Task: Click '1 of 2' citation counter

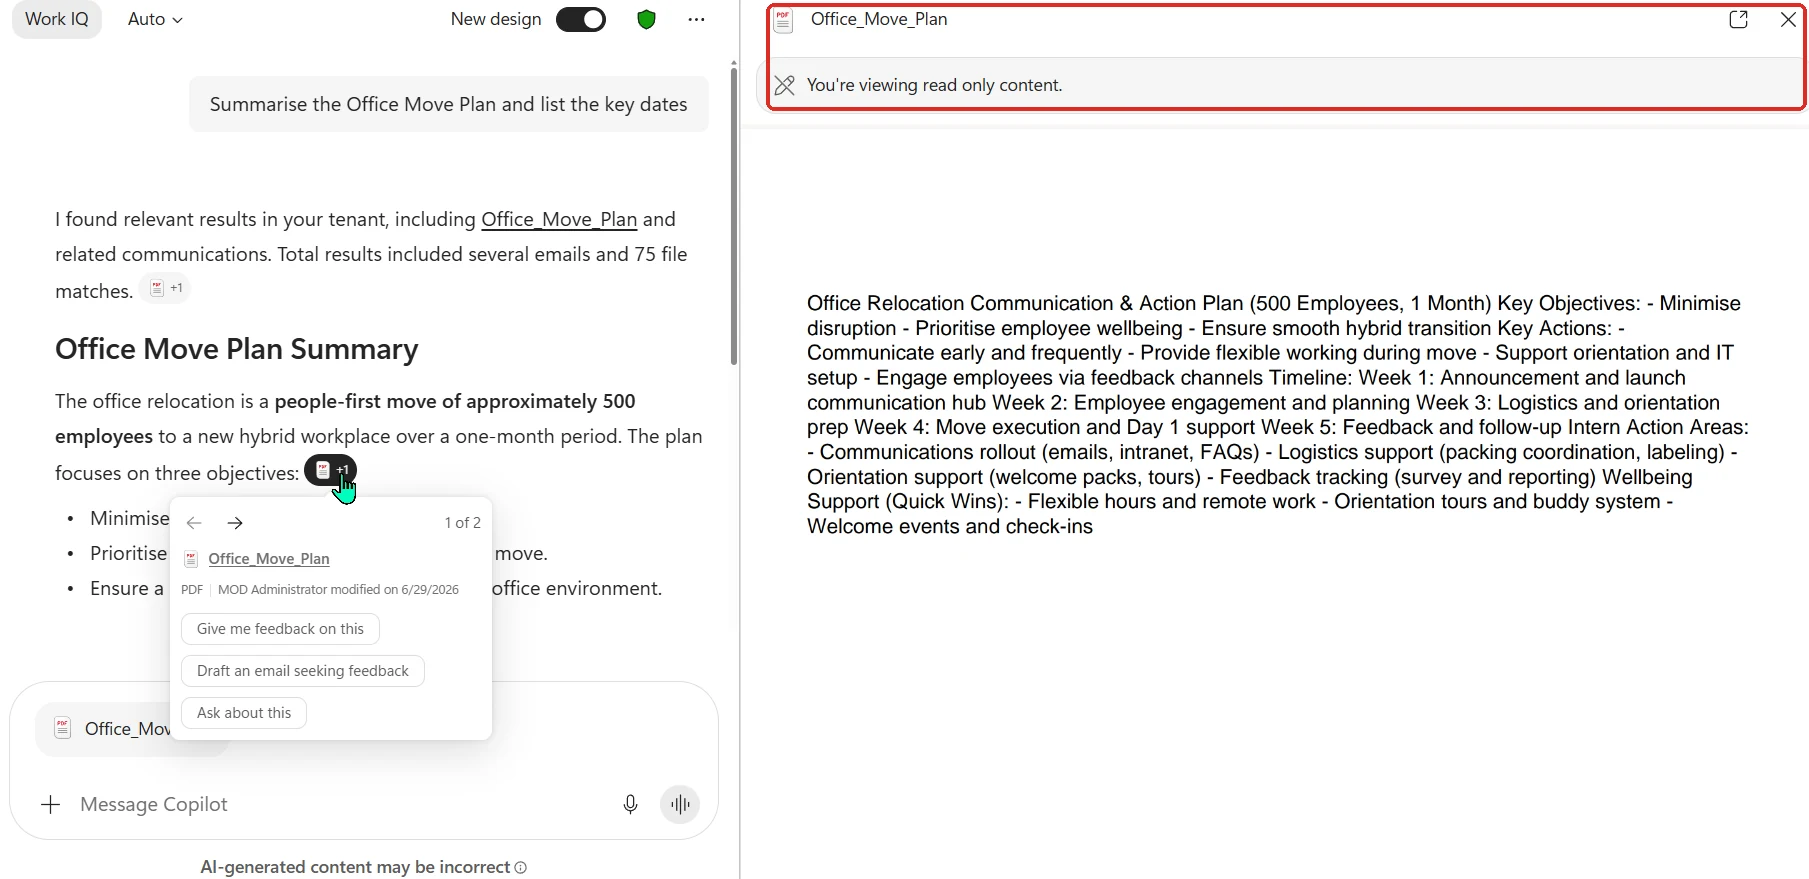Action: (x=462, y=523)
